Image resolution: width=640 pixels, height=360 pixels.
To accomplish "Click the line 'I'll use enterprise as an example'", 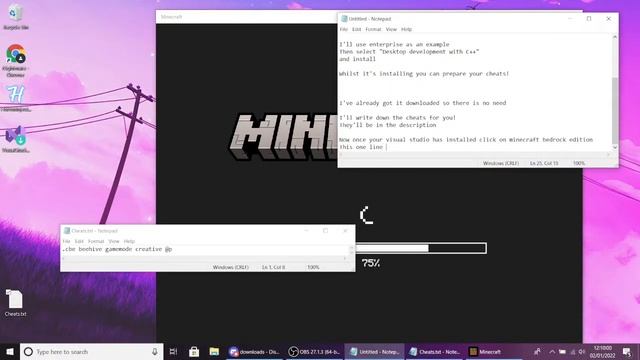I will click(x=394, y=44).
